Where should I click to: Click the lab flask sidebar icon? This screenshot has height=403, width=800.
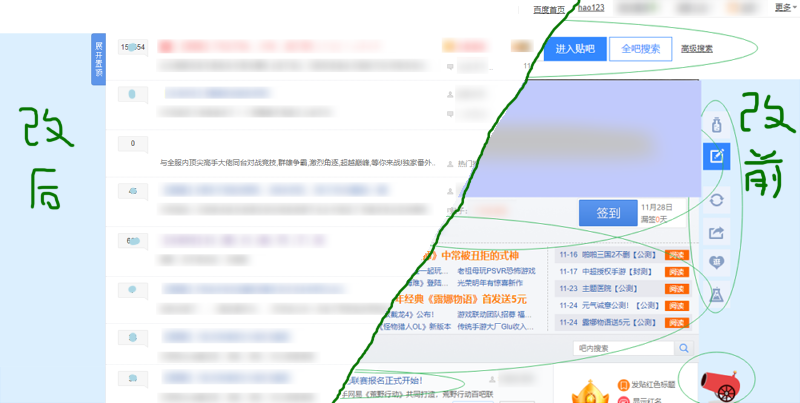[x=716, y=294]
